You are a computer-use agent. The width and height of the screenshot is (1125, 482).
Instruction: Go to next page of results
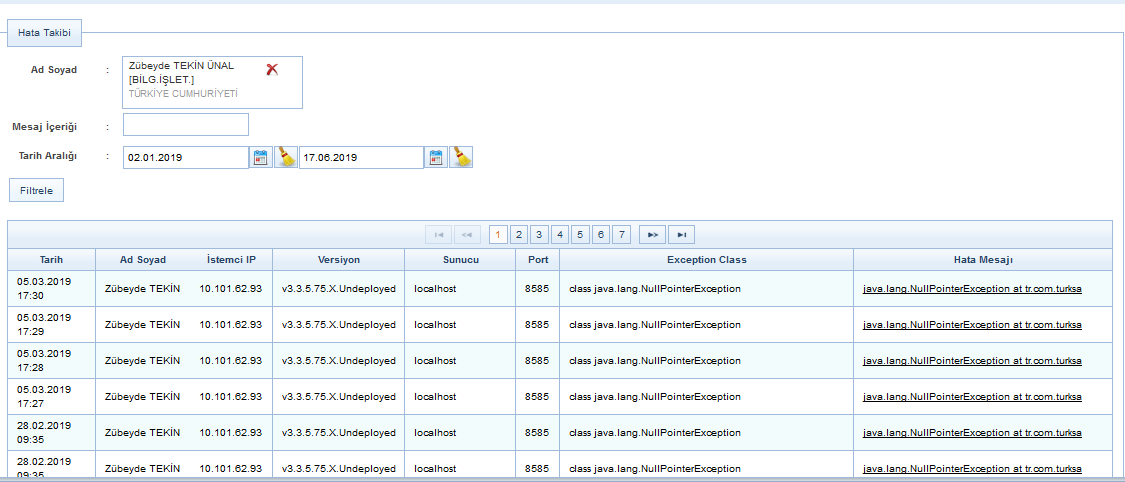click(652, 234)
